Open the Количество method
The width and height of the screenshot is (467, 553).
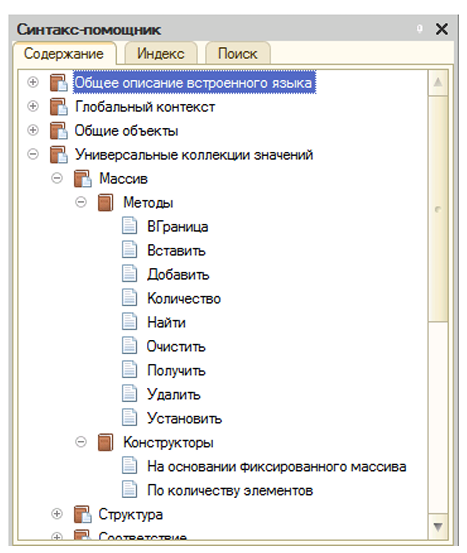coord(184,298)
